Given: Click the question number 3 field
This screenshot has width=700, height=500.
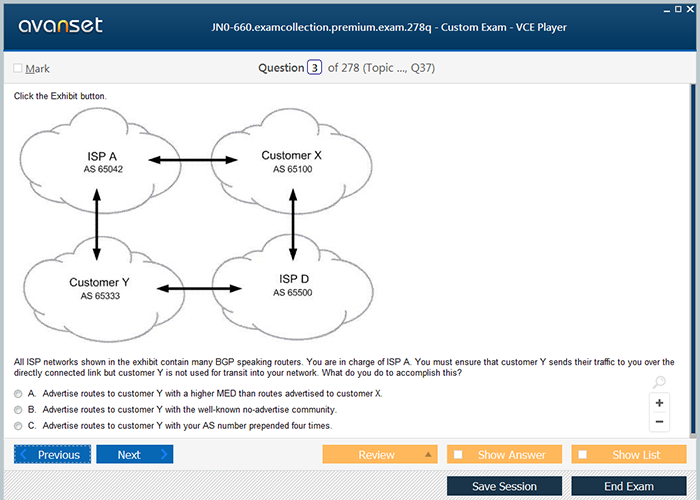Looking at the screenshot, I should point(314,68).
